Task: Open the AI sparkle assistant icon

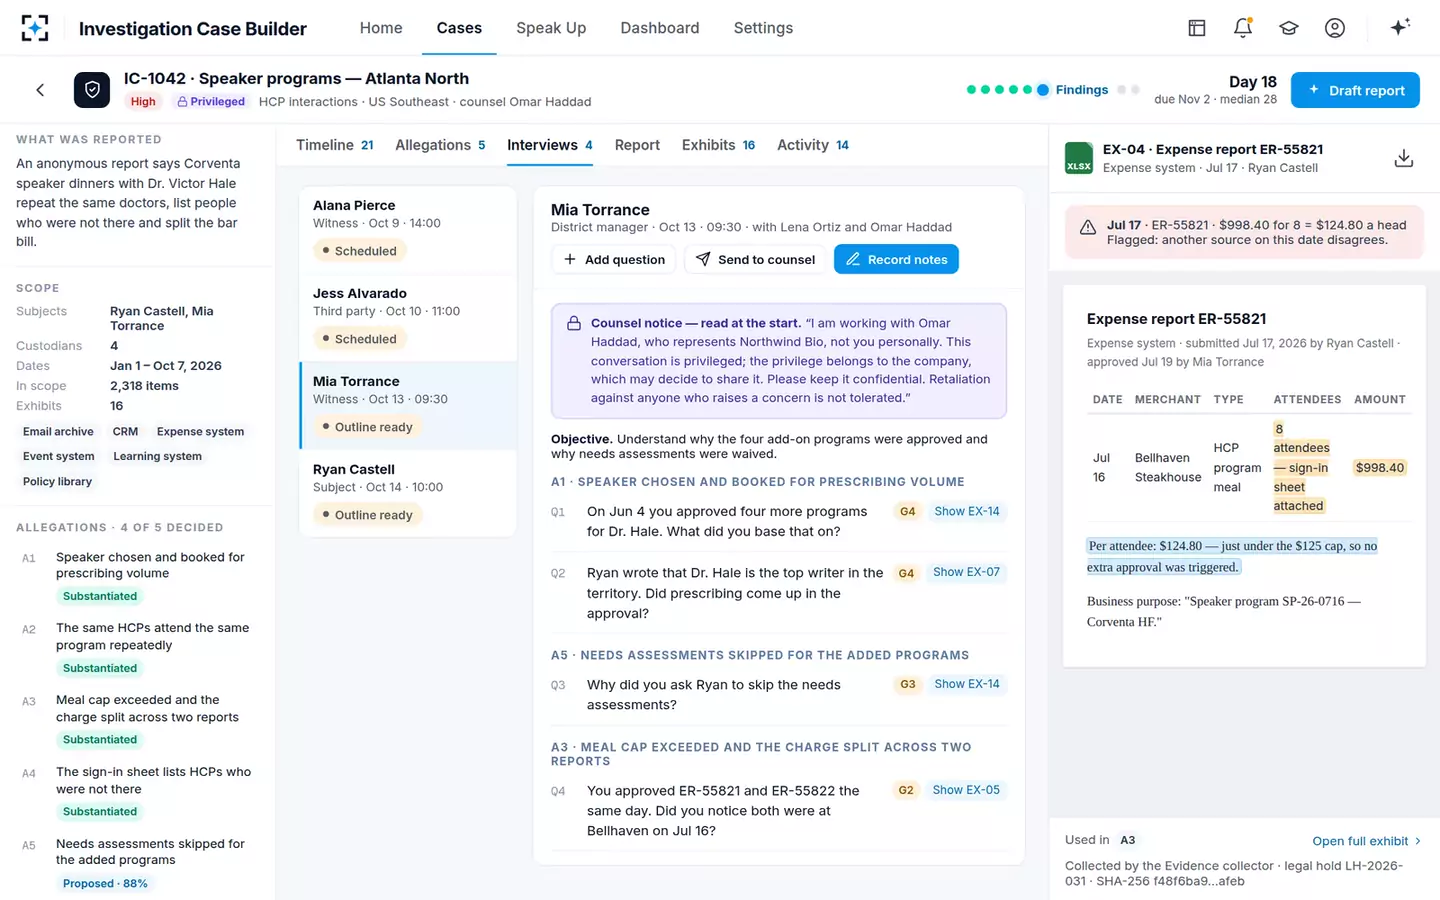Action: (x=1400, y=27)
